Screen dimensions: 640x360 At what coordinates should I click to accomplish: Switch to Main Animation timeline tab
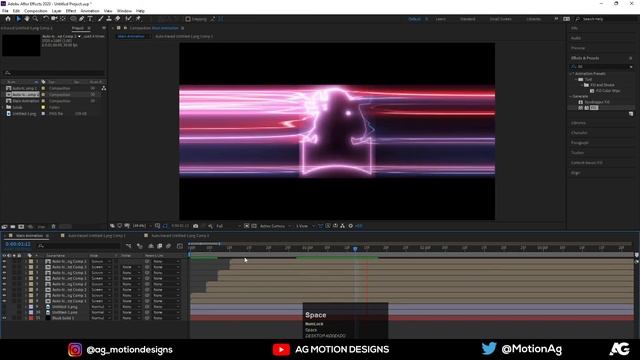(x=29, y=236)
